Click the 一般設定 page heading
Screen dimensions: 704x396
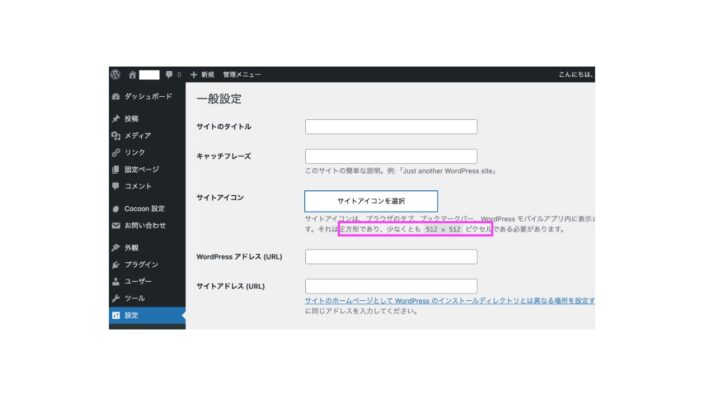click(219, 99)
